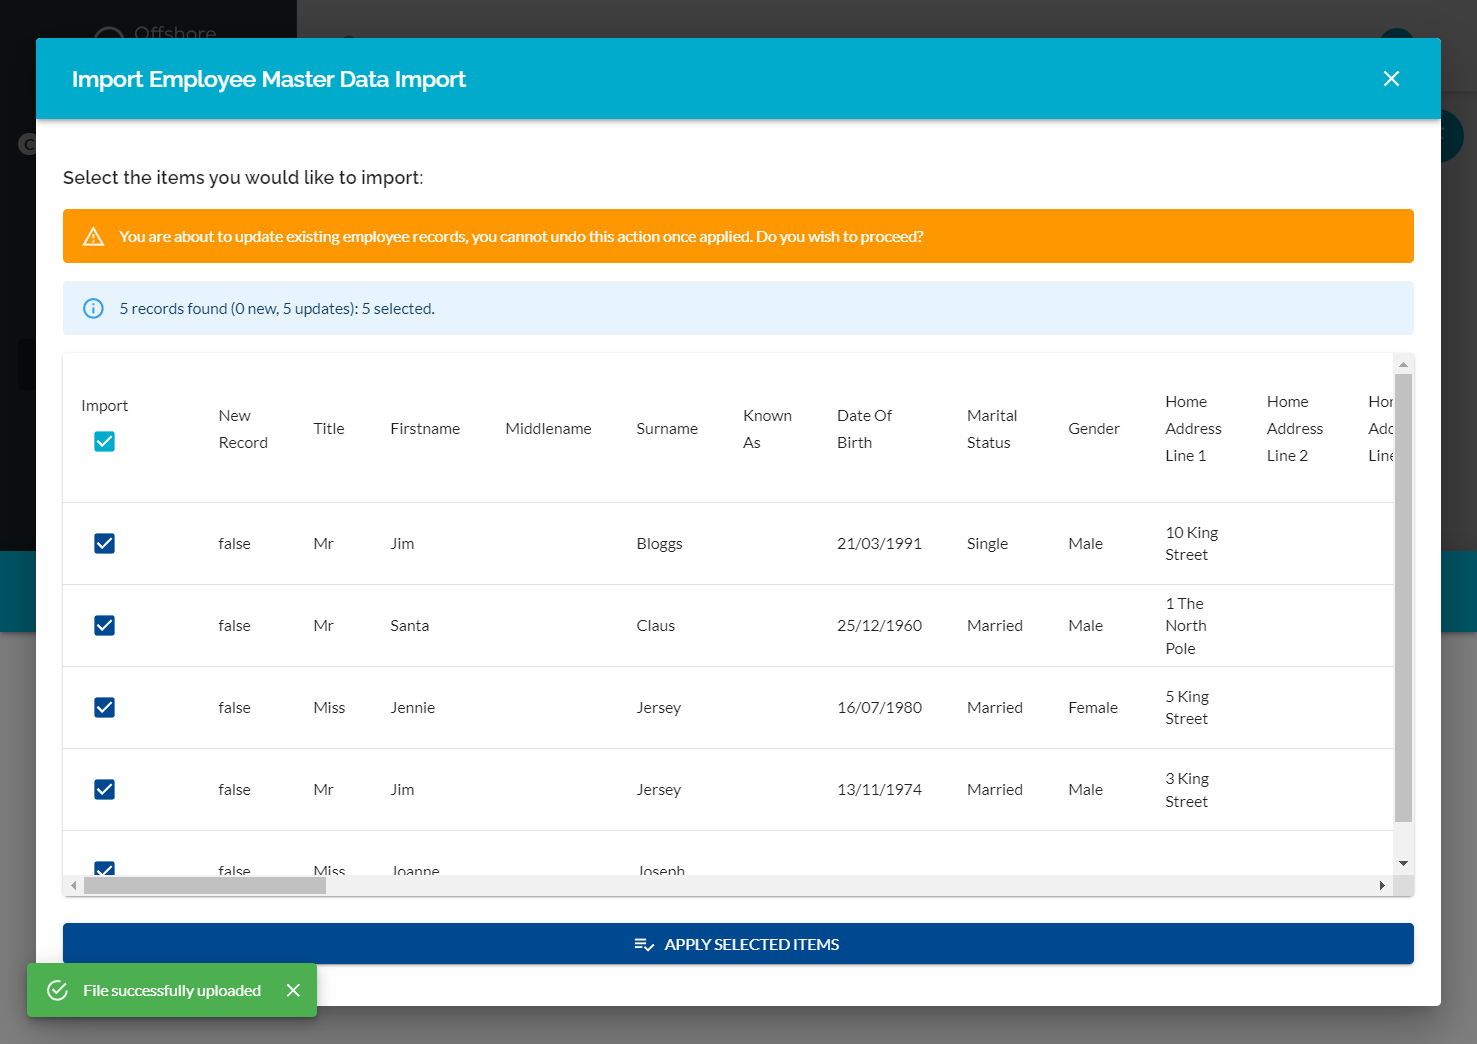The image size is (1477, 1044).
Task: Uncheck the import checkbox for Jim Bloggs
Action: (x=104, y=543)
